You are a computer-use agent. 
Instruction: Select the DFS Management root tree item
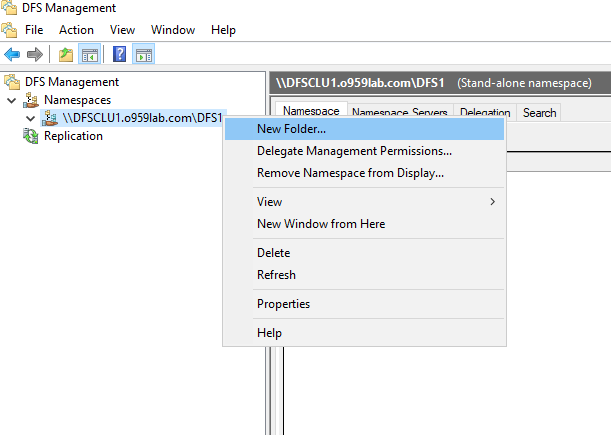pos(72,82)
